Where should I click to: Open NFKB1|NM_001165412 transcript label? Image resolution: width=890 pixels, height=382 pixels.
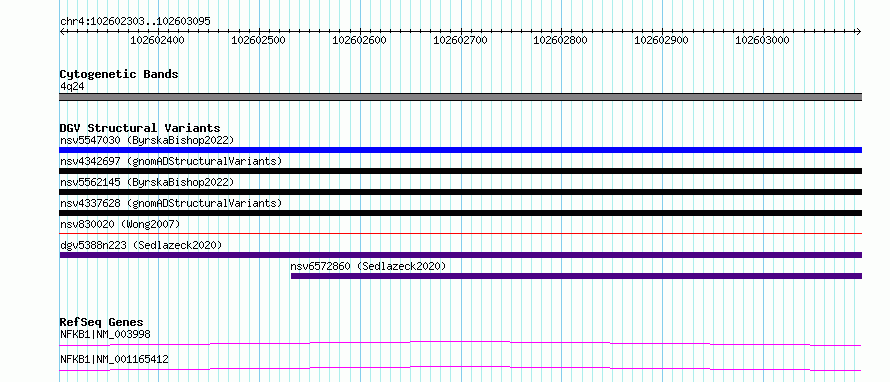click(114, 359)
